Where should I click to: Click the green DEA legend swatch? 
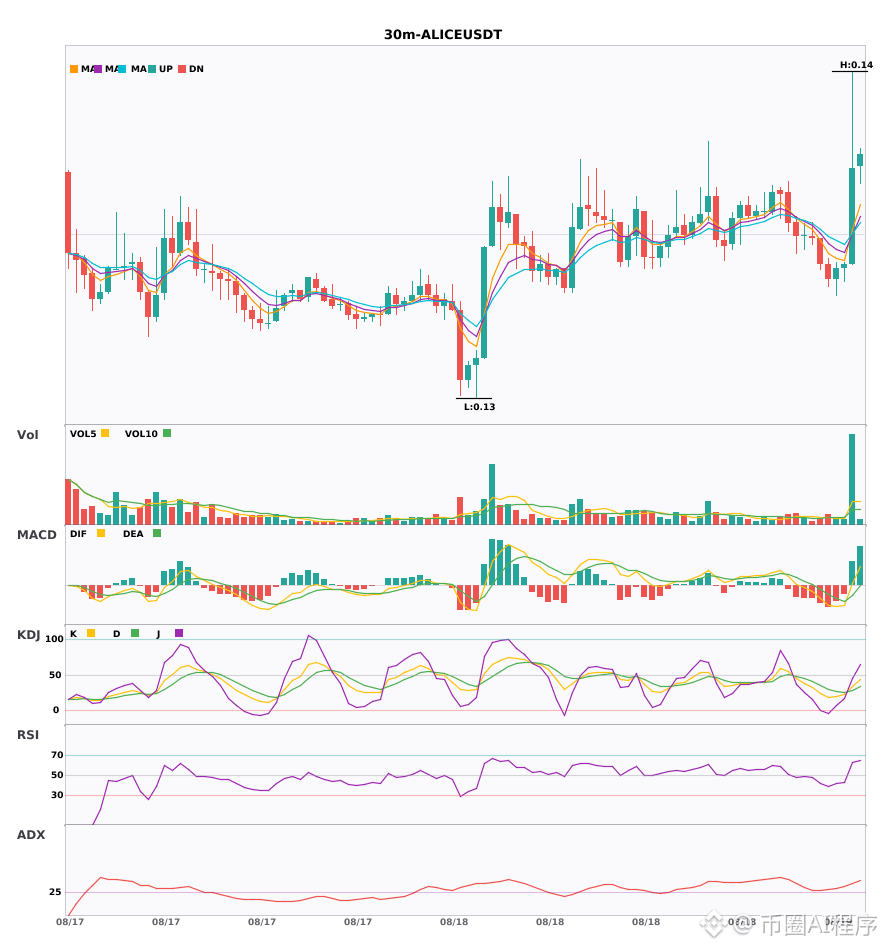tap(157, 533)
